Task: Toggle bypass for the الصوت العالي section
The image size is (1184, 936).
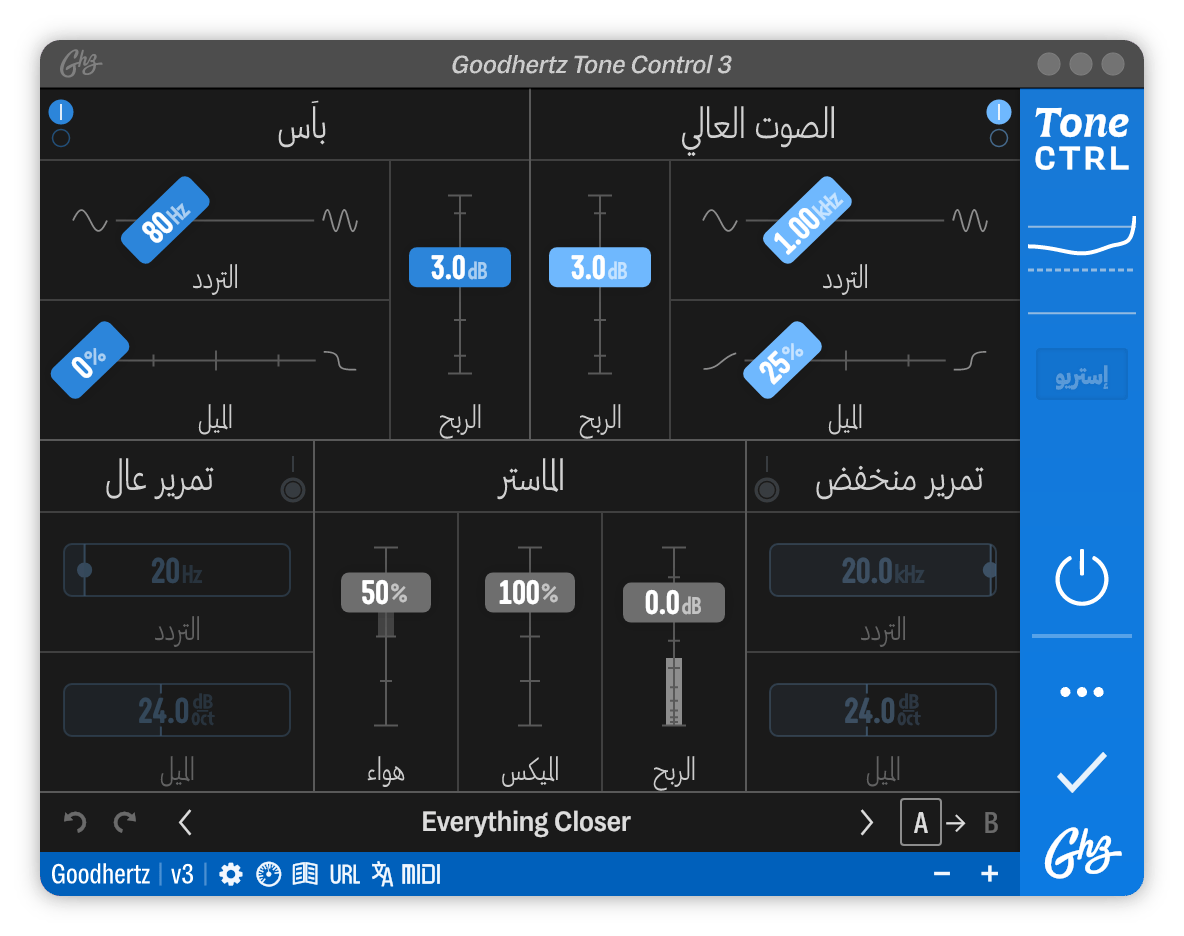Action: click(x=997, y=112)
